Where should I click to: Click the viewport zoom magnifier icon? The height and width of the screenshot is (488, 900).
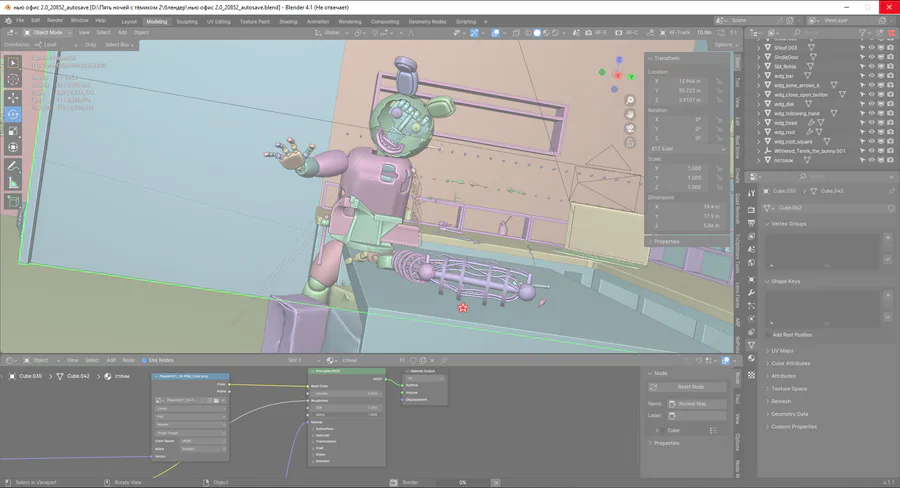pyautogui.click(x=630, y=100)
